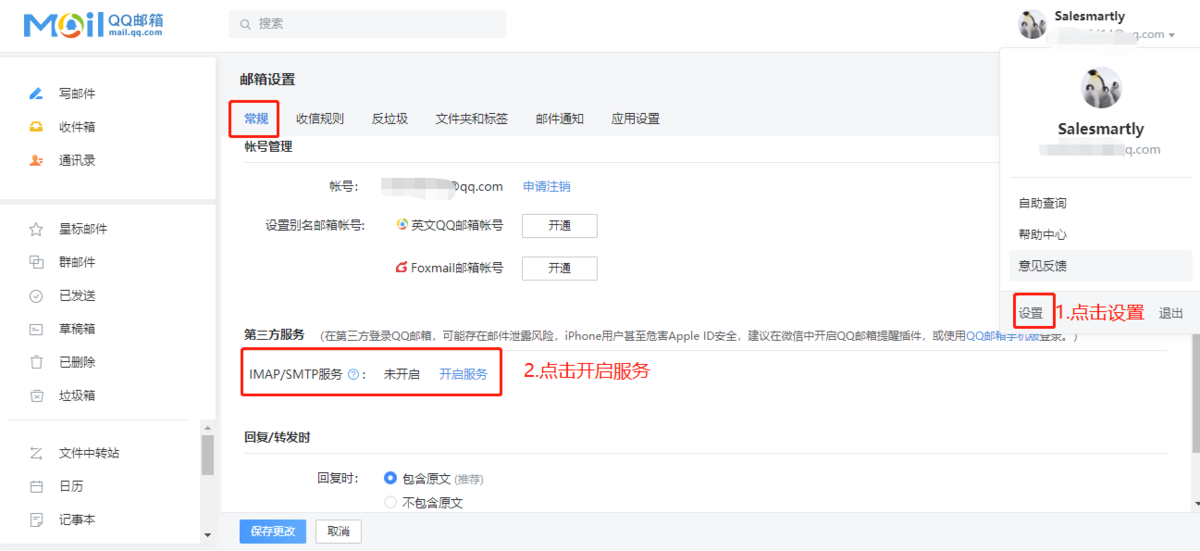
Task: Click the group mail icon
Action: click(x=36, y=262)
